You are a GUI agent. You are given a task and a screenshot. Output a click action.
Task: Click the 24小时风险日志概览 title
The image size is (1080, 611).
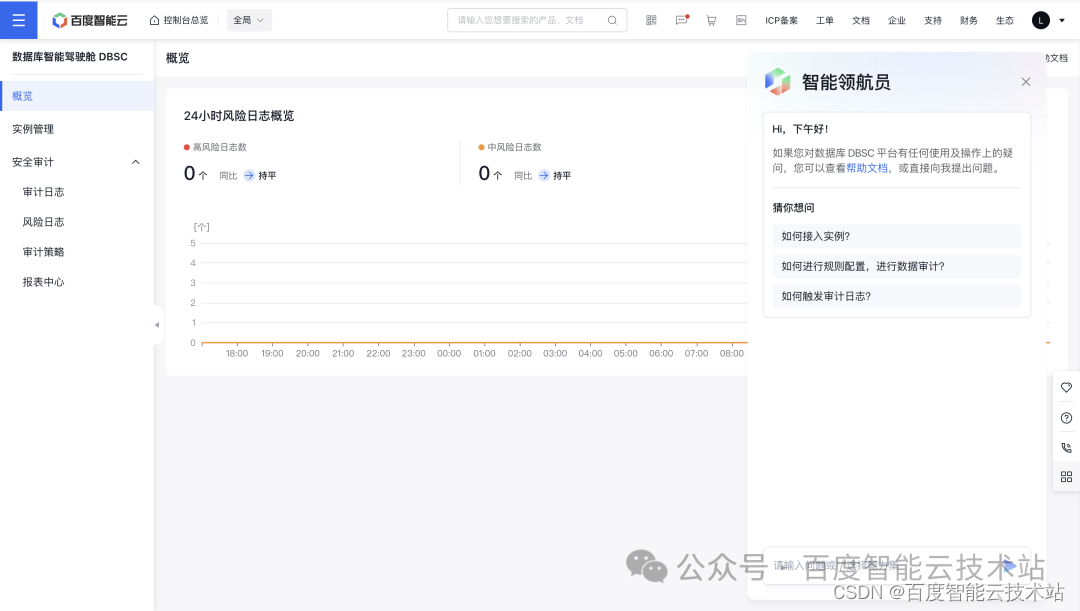click(x=239, y=116)
